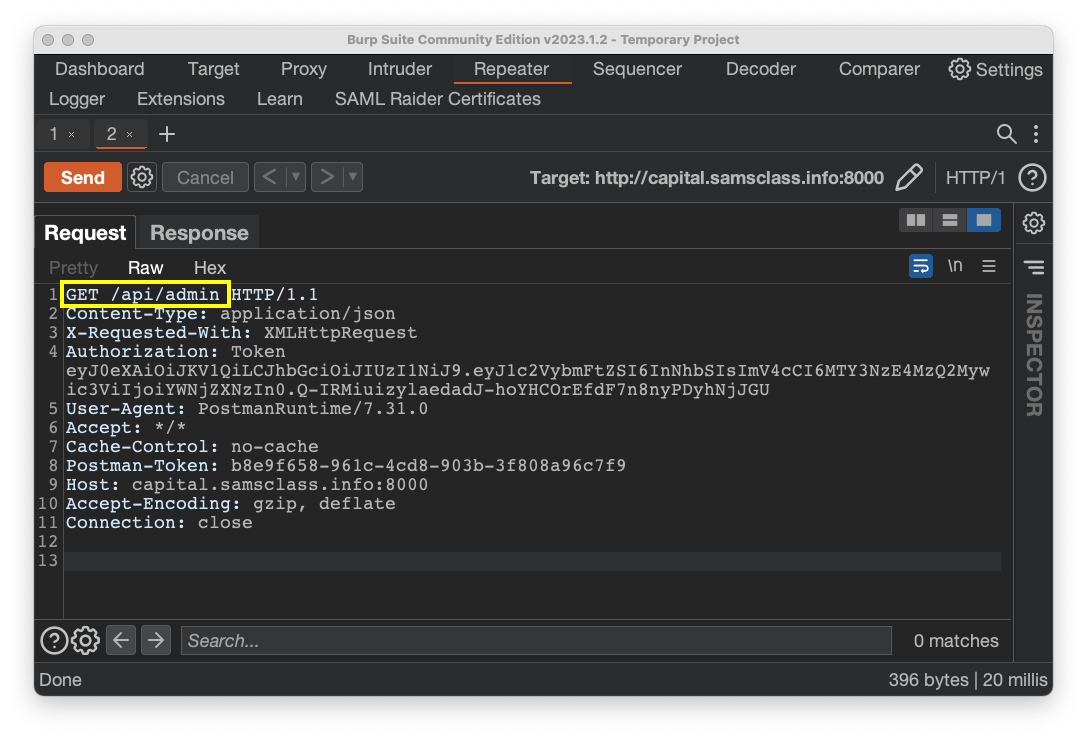Click the Cancel button
The image size is (1087, 738).
point(205,177)
